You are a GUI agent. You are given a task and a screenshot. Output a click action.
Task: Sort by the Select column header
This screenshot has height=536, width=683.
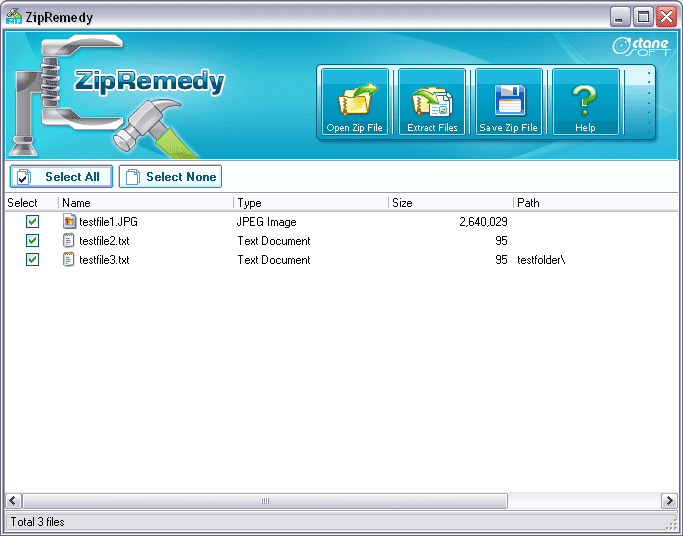(x=31, y=202)
